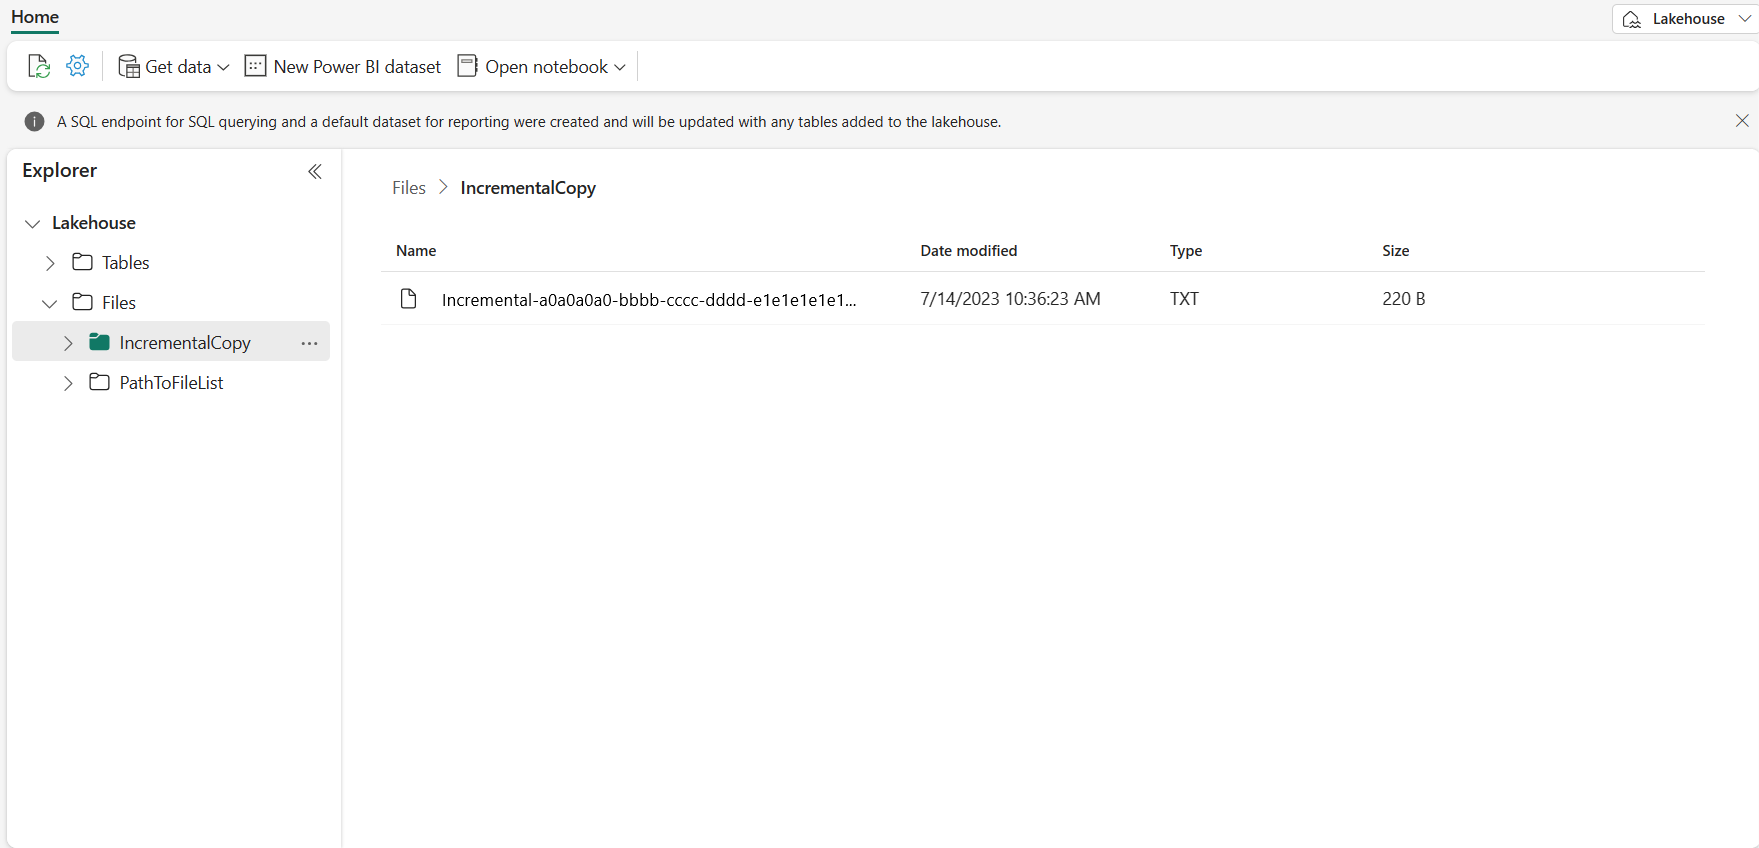Click the Get data database icon
This screenshot has width=1759, height=848.
(x=129, y=66)
